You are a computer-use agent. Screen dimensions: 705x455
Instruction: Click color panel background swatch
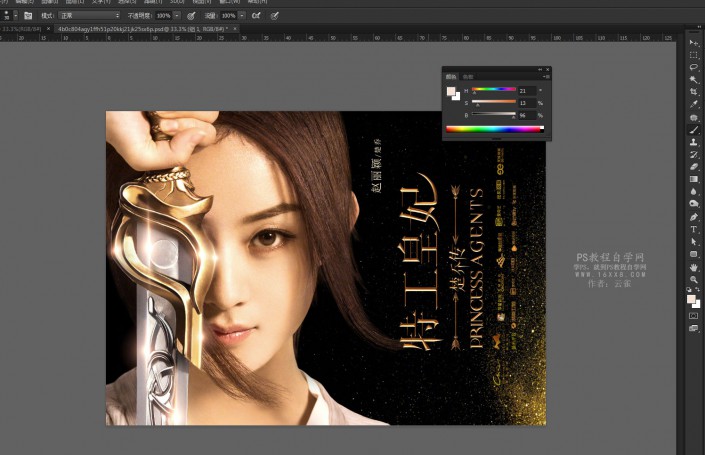[x=457, y=97]
